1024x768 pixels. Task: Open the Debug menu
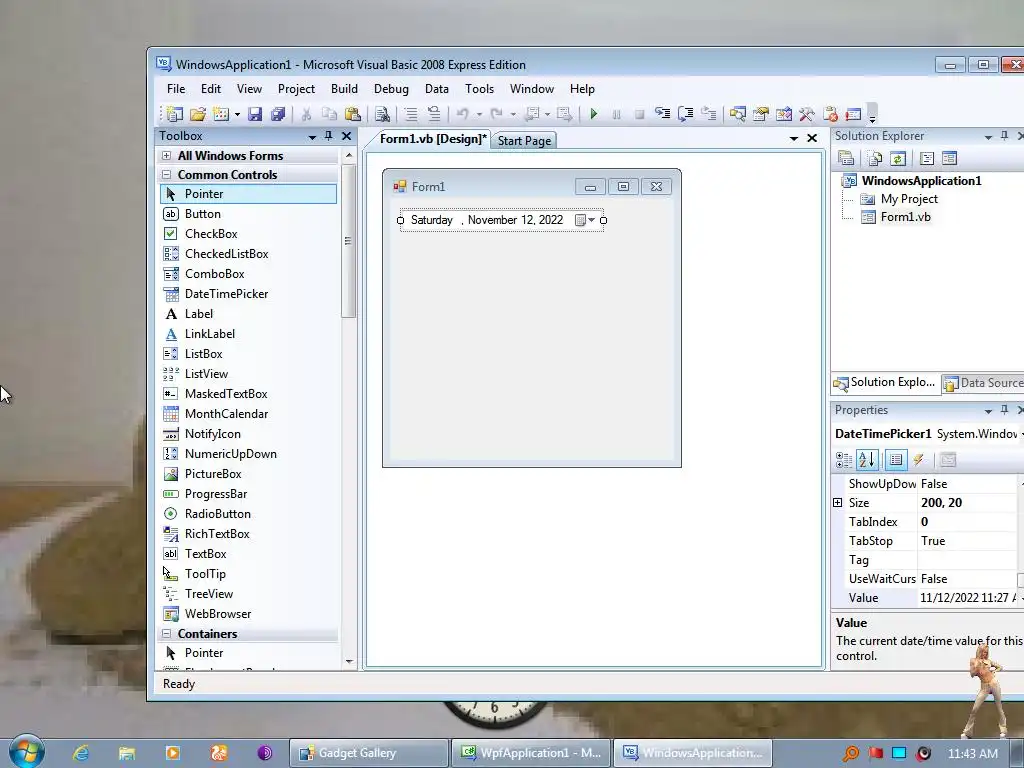click(391, 89)
